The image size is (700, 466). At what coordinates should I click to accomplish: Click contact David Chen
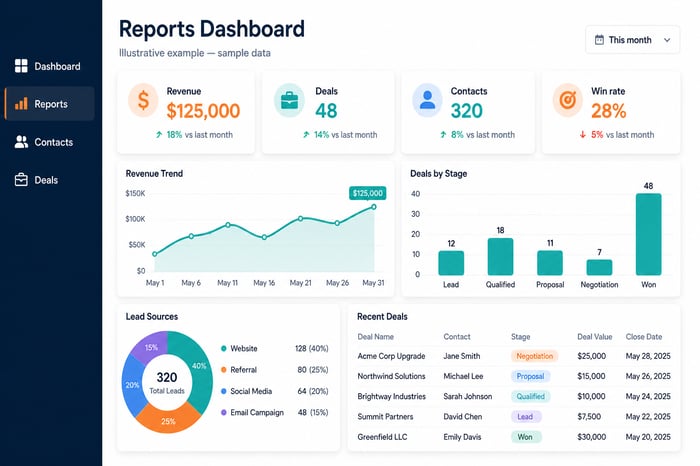click(462, 416)
